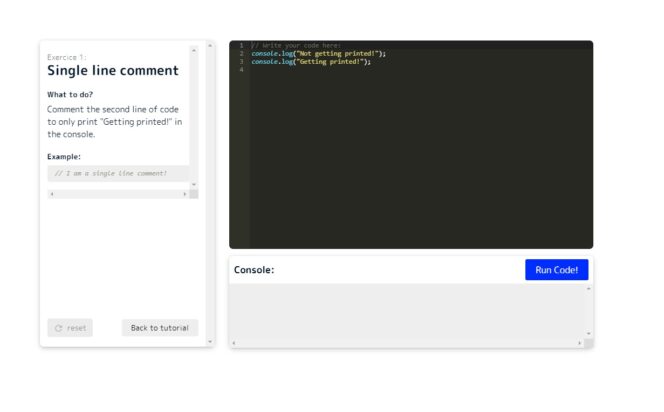Click down arrow of instructions panel scrollbar
This screenshot has width=664, height=412.
209,342
